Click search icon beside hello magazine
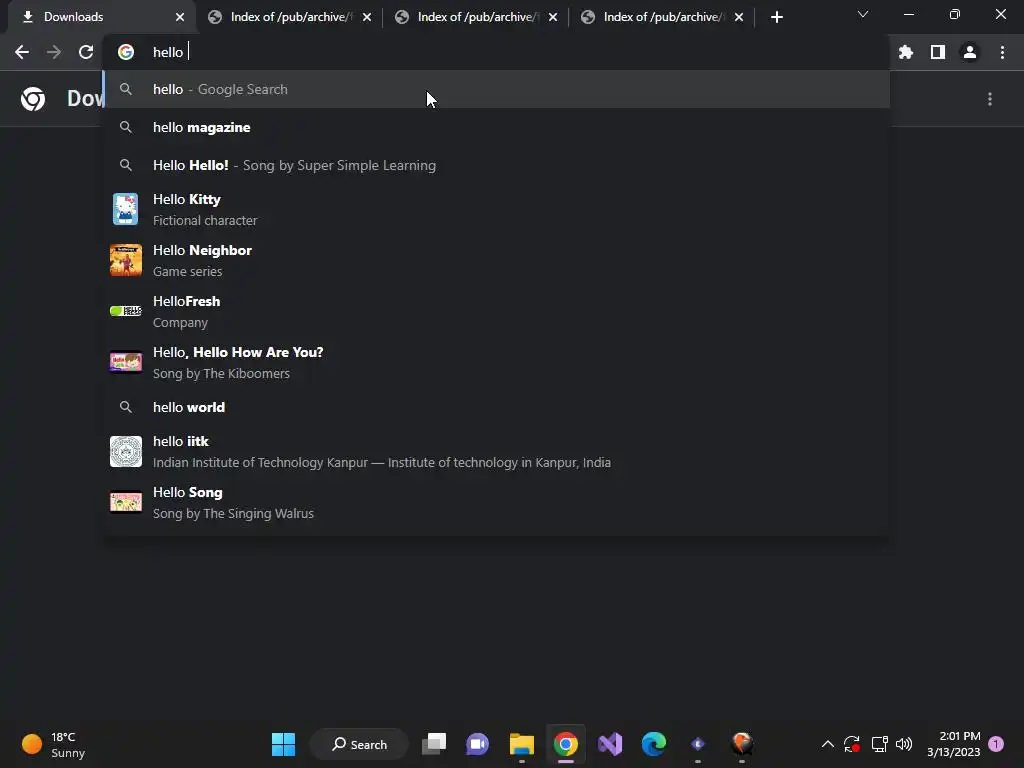The width and height of the screenshot is (1024, 768). tap(125, 127)
